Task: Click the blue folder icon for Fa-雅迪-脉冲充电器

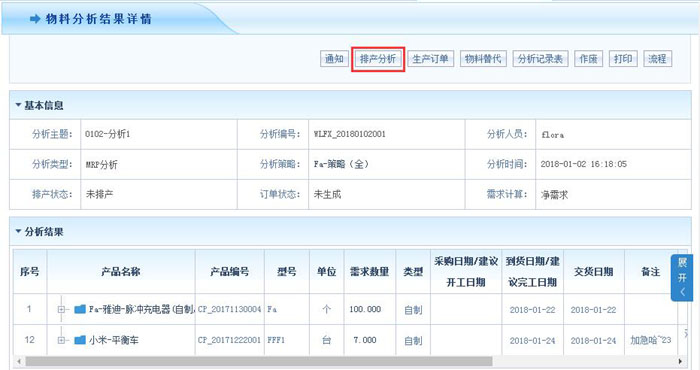Action: point(80,309)
